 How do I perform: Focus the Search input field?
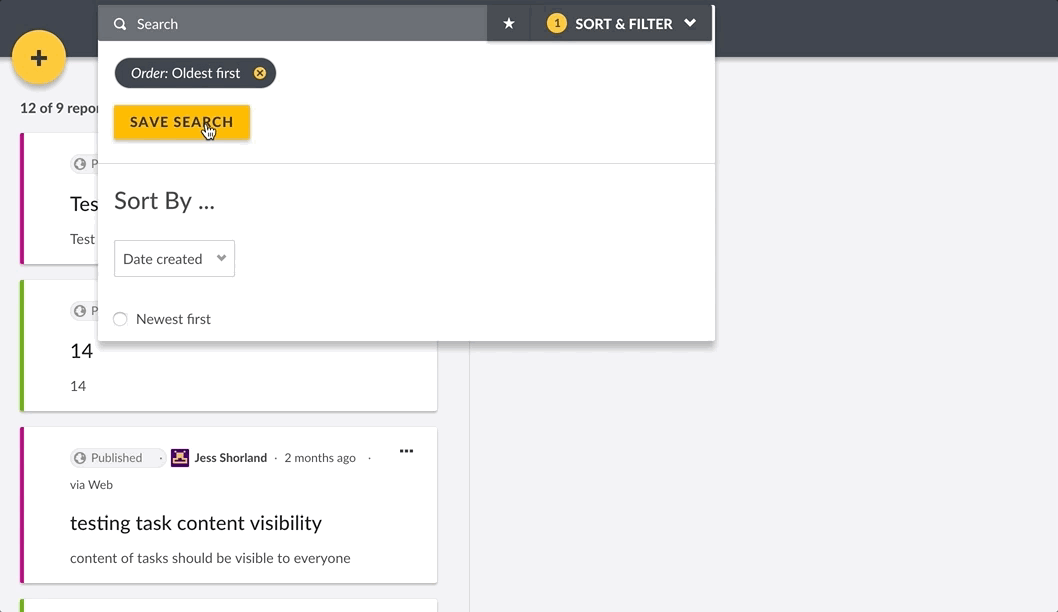(x=292, y=24)
